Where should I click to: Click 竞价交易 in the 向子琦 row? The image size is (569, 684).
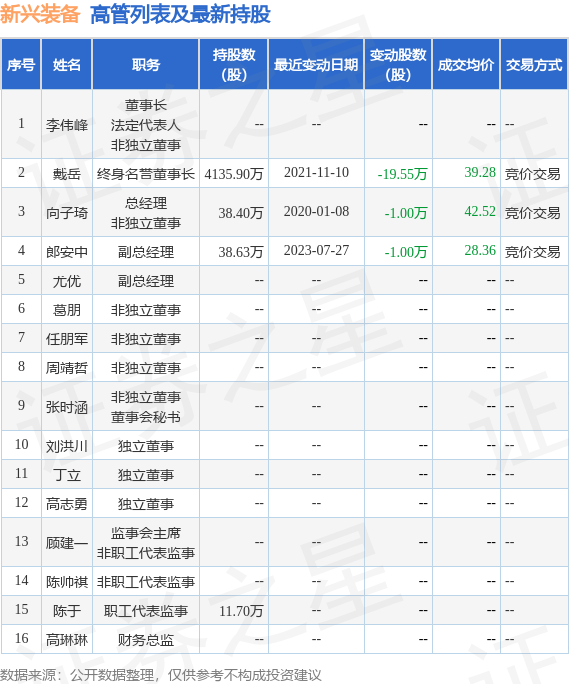click(x=532, y=213)
